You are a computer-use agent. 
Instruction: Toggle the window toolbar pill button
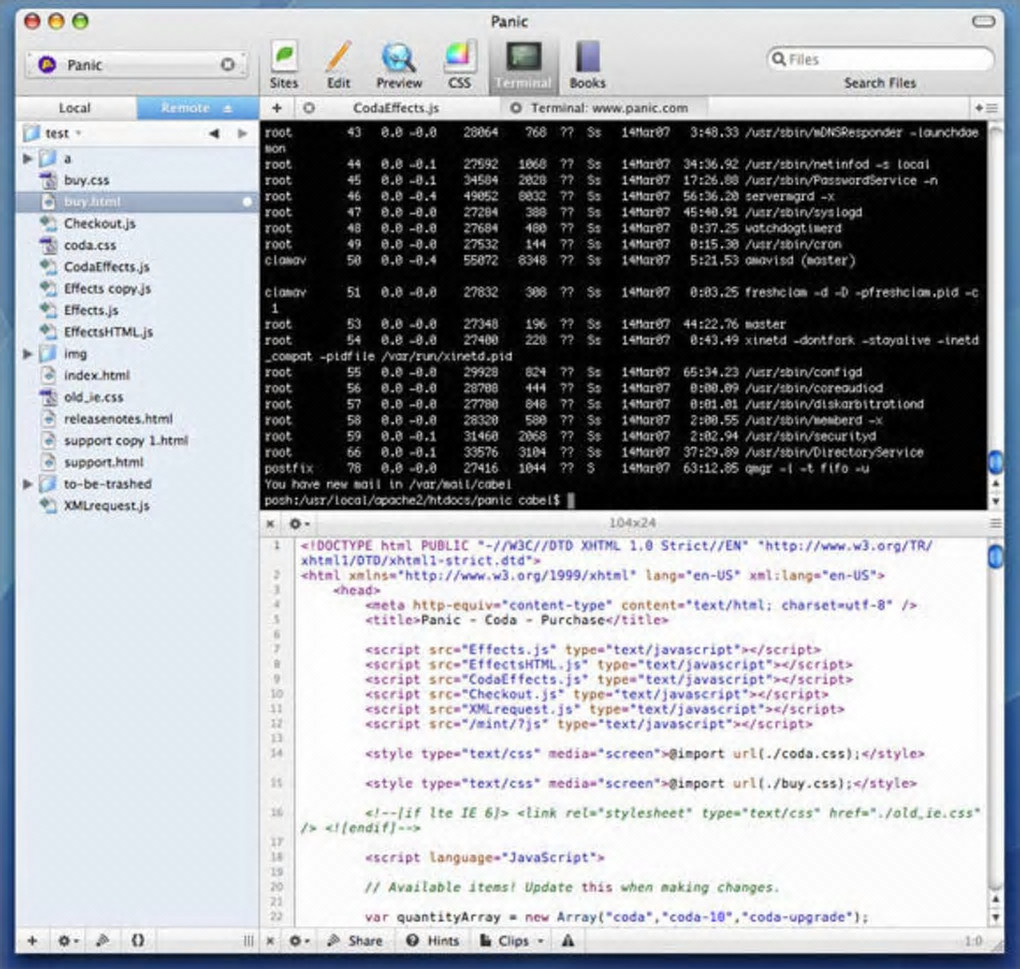[x=983, y=21]
